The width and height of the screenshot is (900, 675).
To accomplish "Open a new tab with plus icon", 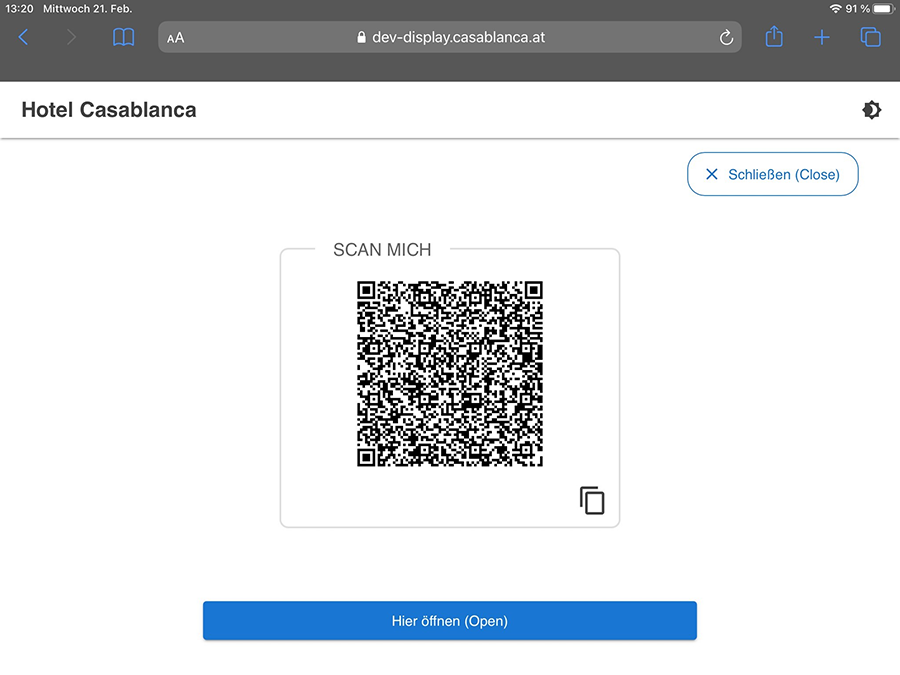I will pos(822,38).
